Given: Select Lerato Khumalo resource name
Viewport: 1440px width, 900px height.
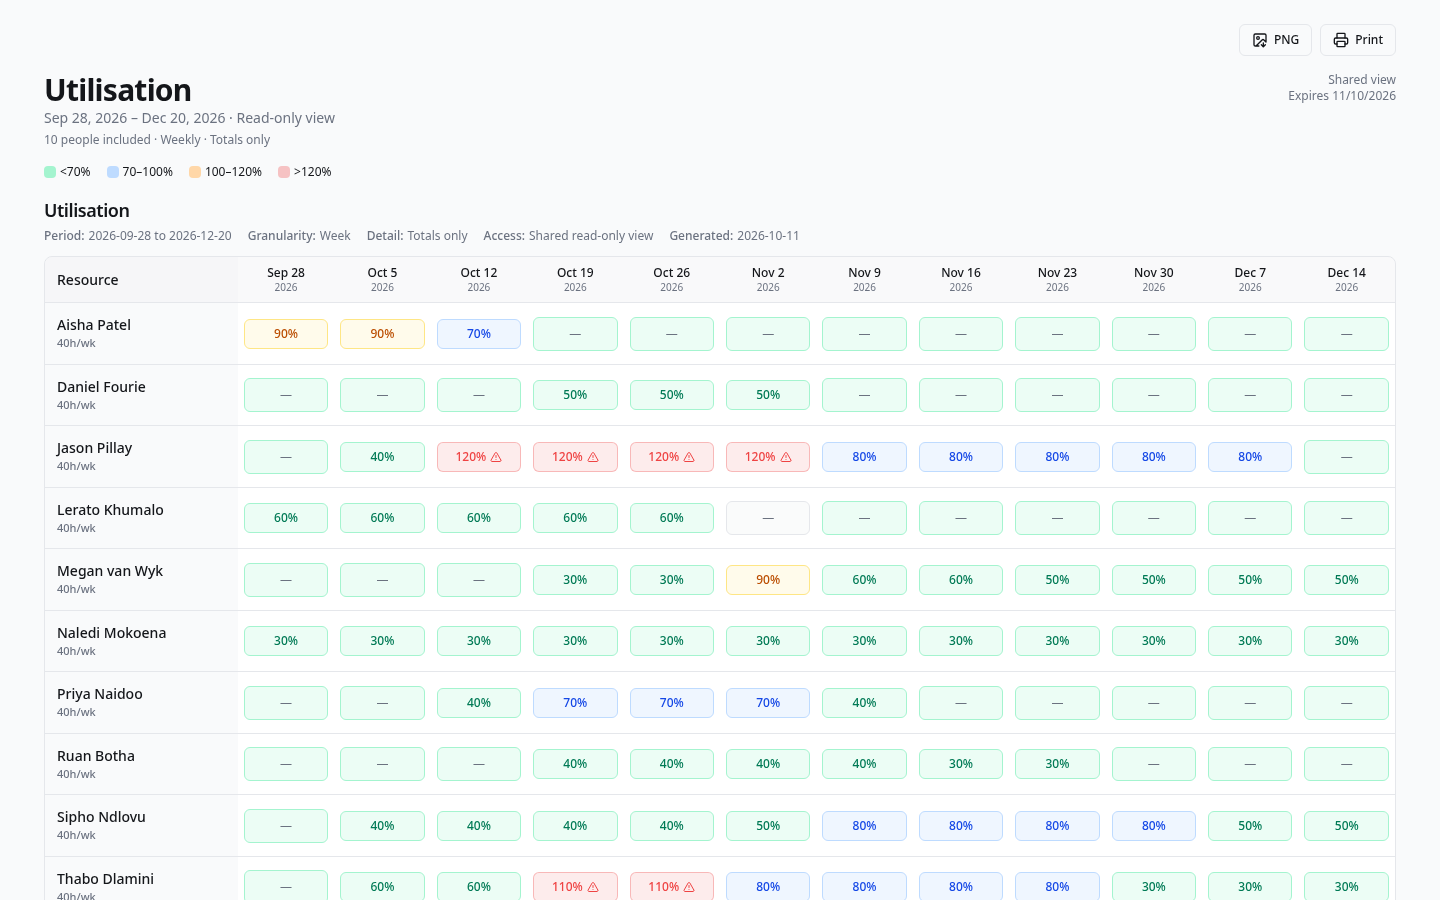Looking at the screenshot, I should click(110, 510).
